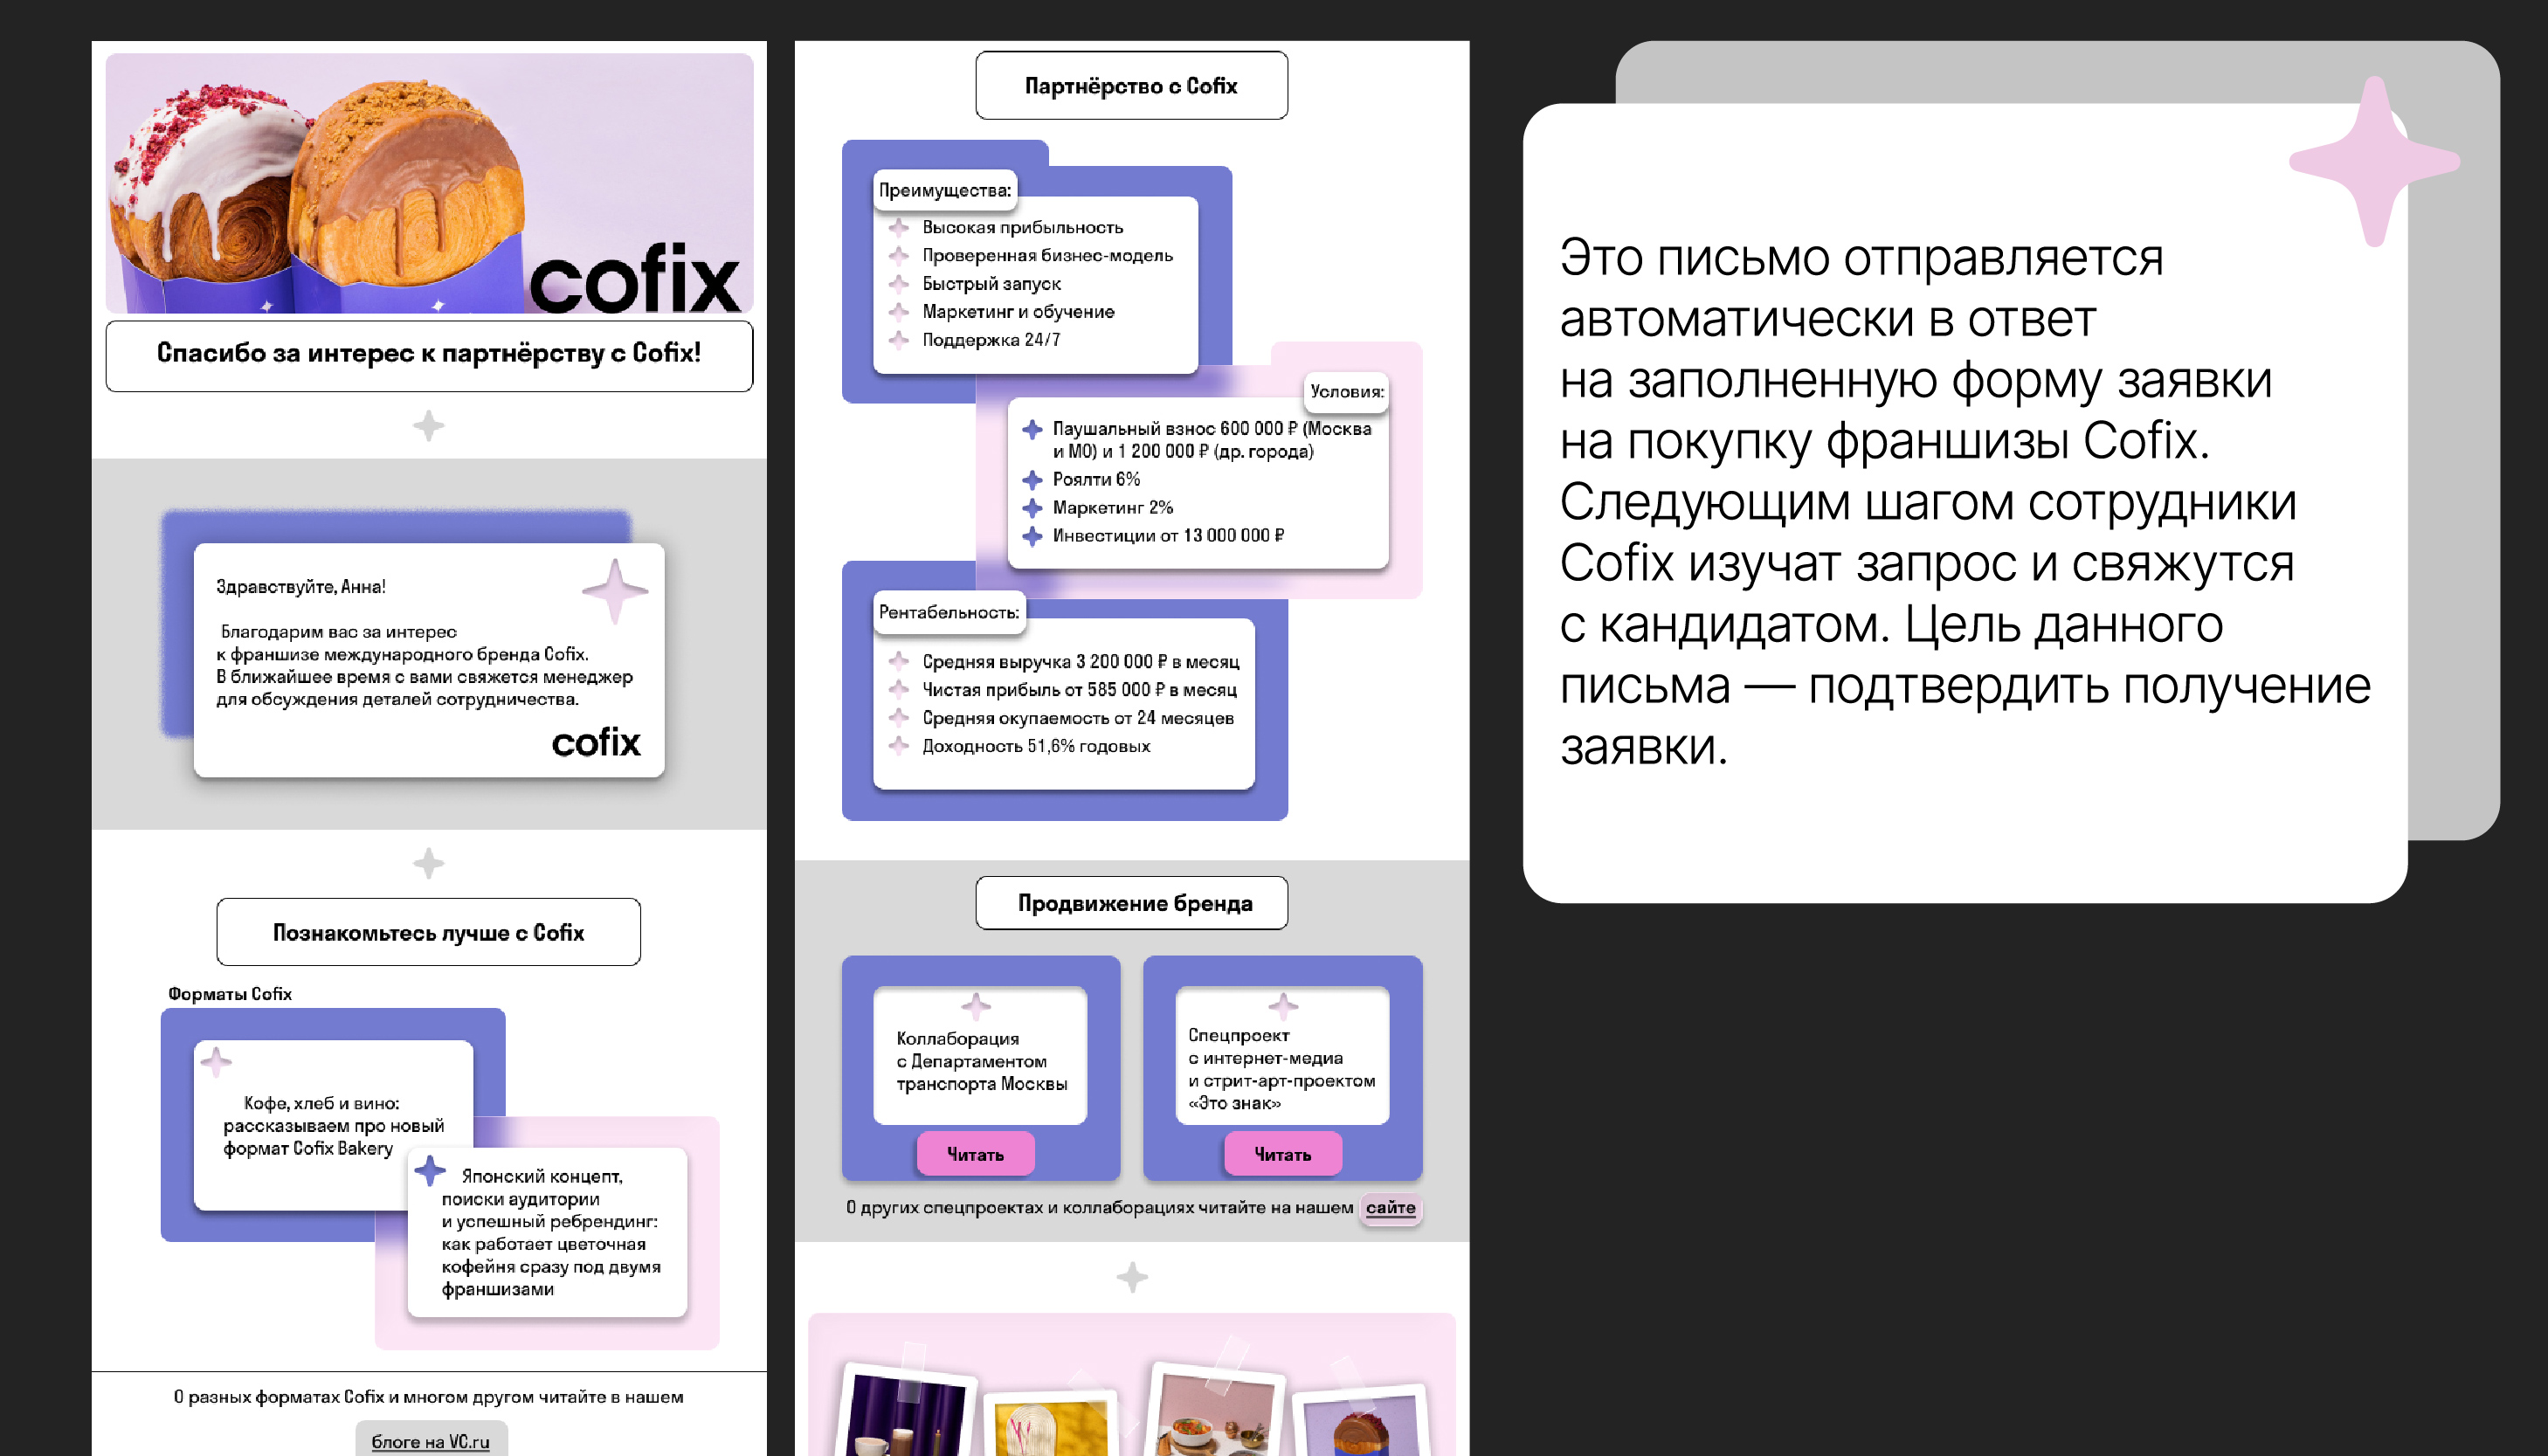This screenshot has height=1456, width=2548.
Task: Click the Паушальный взнос 600 000 ₽ line
Action: [x=1211, y=439]
